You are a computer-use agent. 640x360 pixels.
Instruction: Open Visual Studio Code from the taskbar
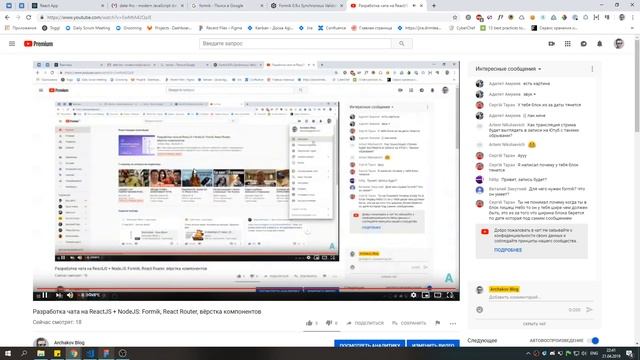pos(90,353)
